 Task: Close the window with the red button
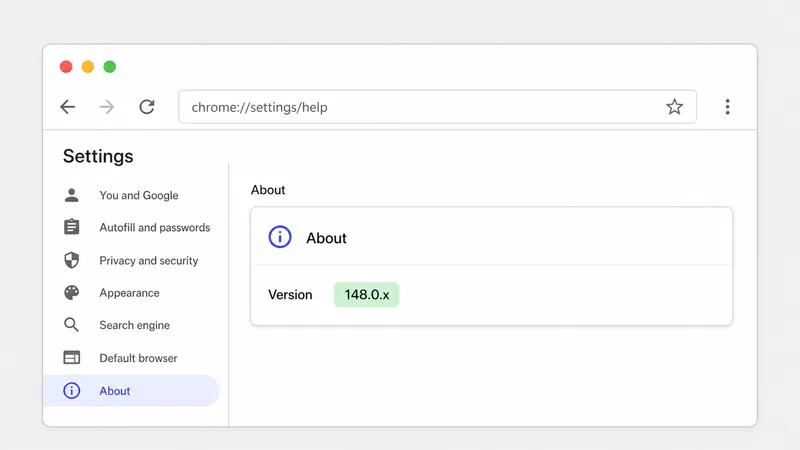pyautogui.click(x=66, y=67)
